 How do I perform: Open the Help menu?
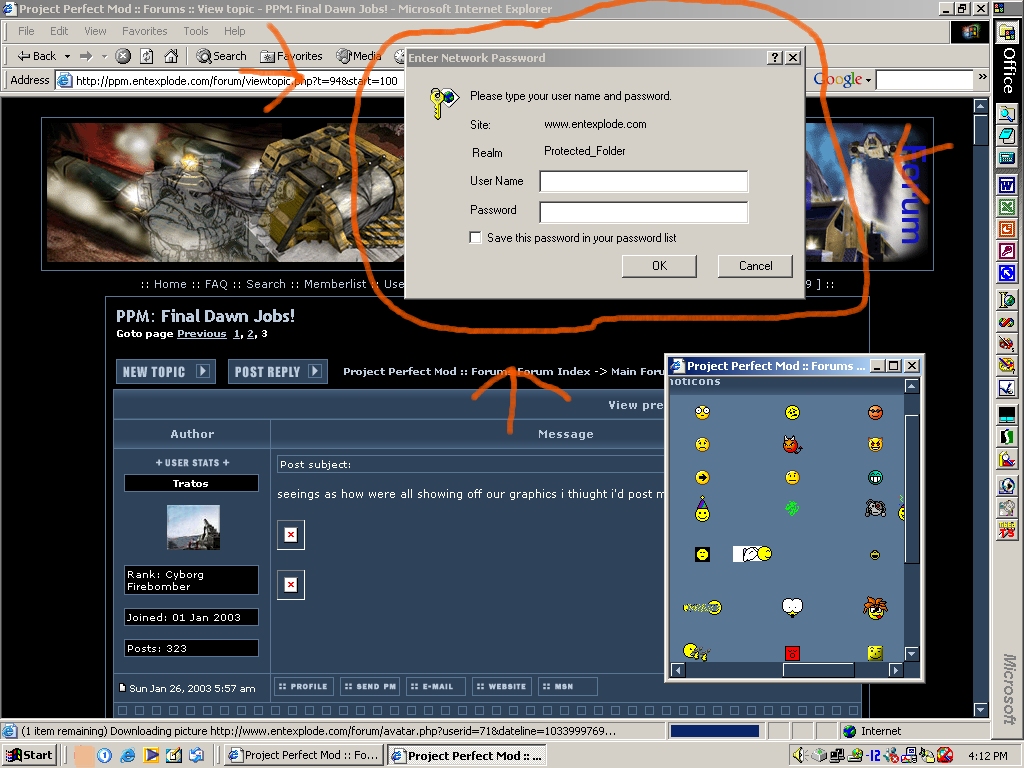click(234, 31)
